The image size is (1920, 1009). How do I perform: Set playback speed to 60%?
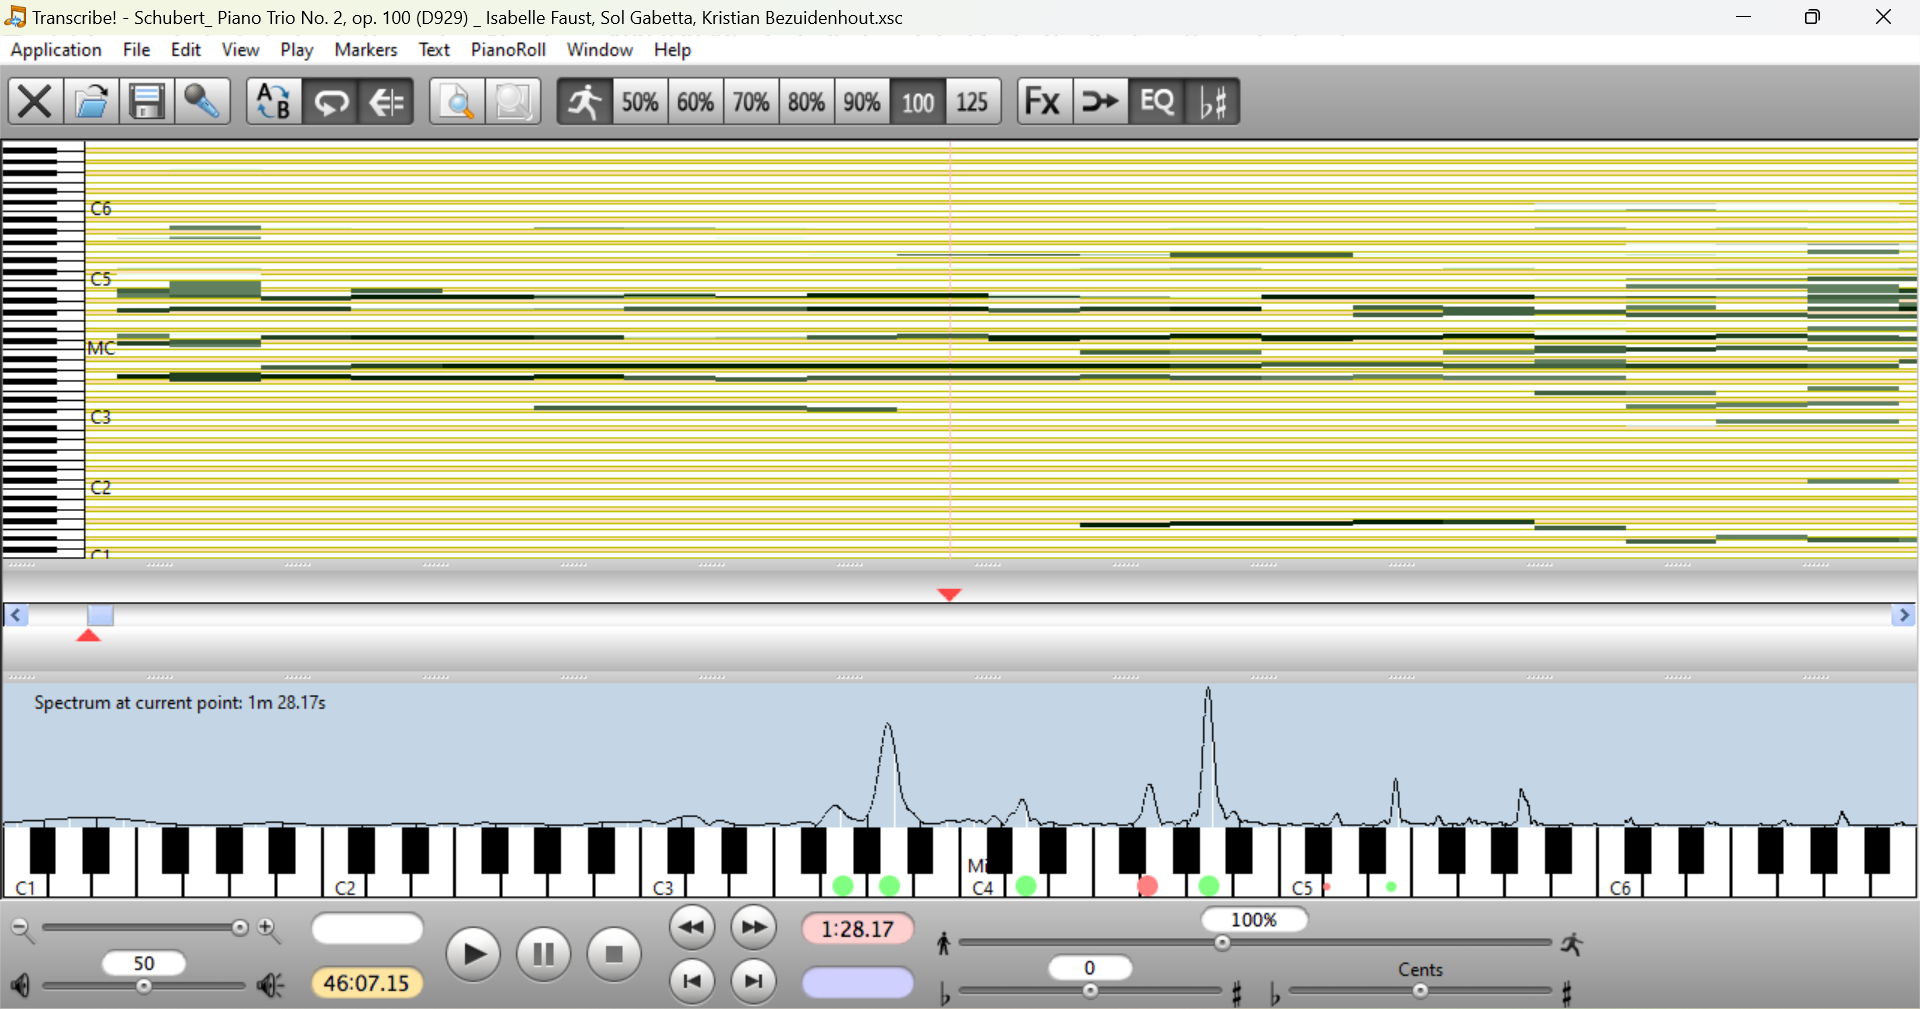coord(696,102)
